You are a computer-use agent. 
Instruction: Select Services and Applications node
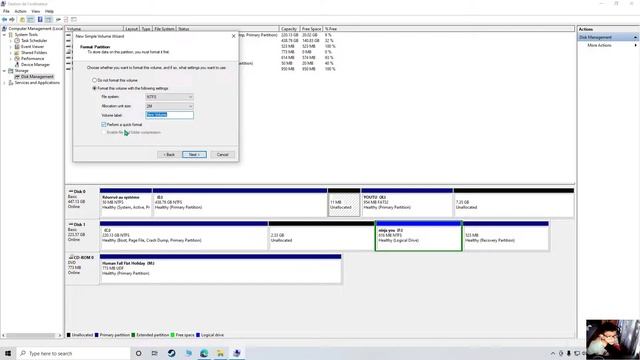pyautogui.click(x=37, y=83)
